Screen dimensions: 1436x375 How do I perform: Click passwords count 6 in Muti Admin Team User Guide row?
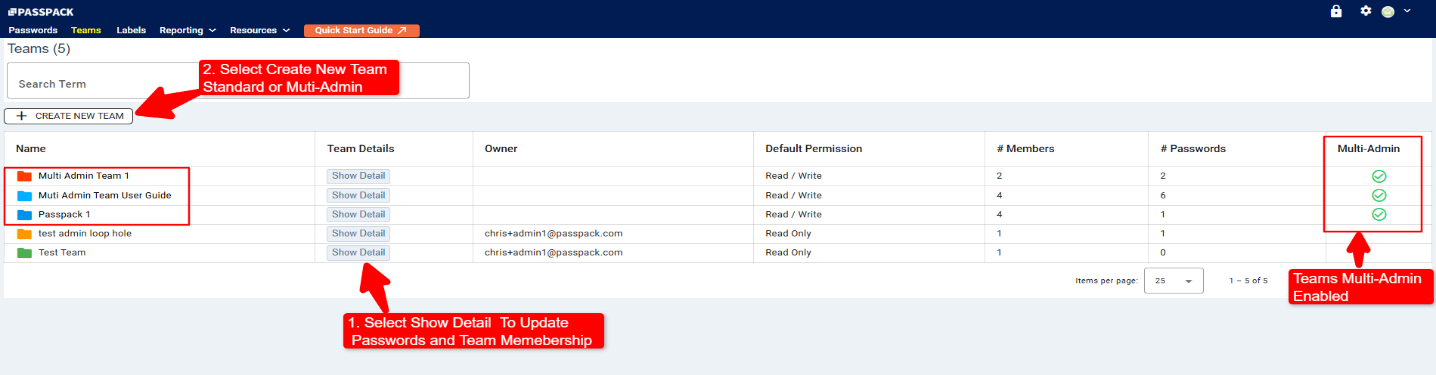[x=1163, y=195]
